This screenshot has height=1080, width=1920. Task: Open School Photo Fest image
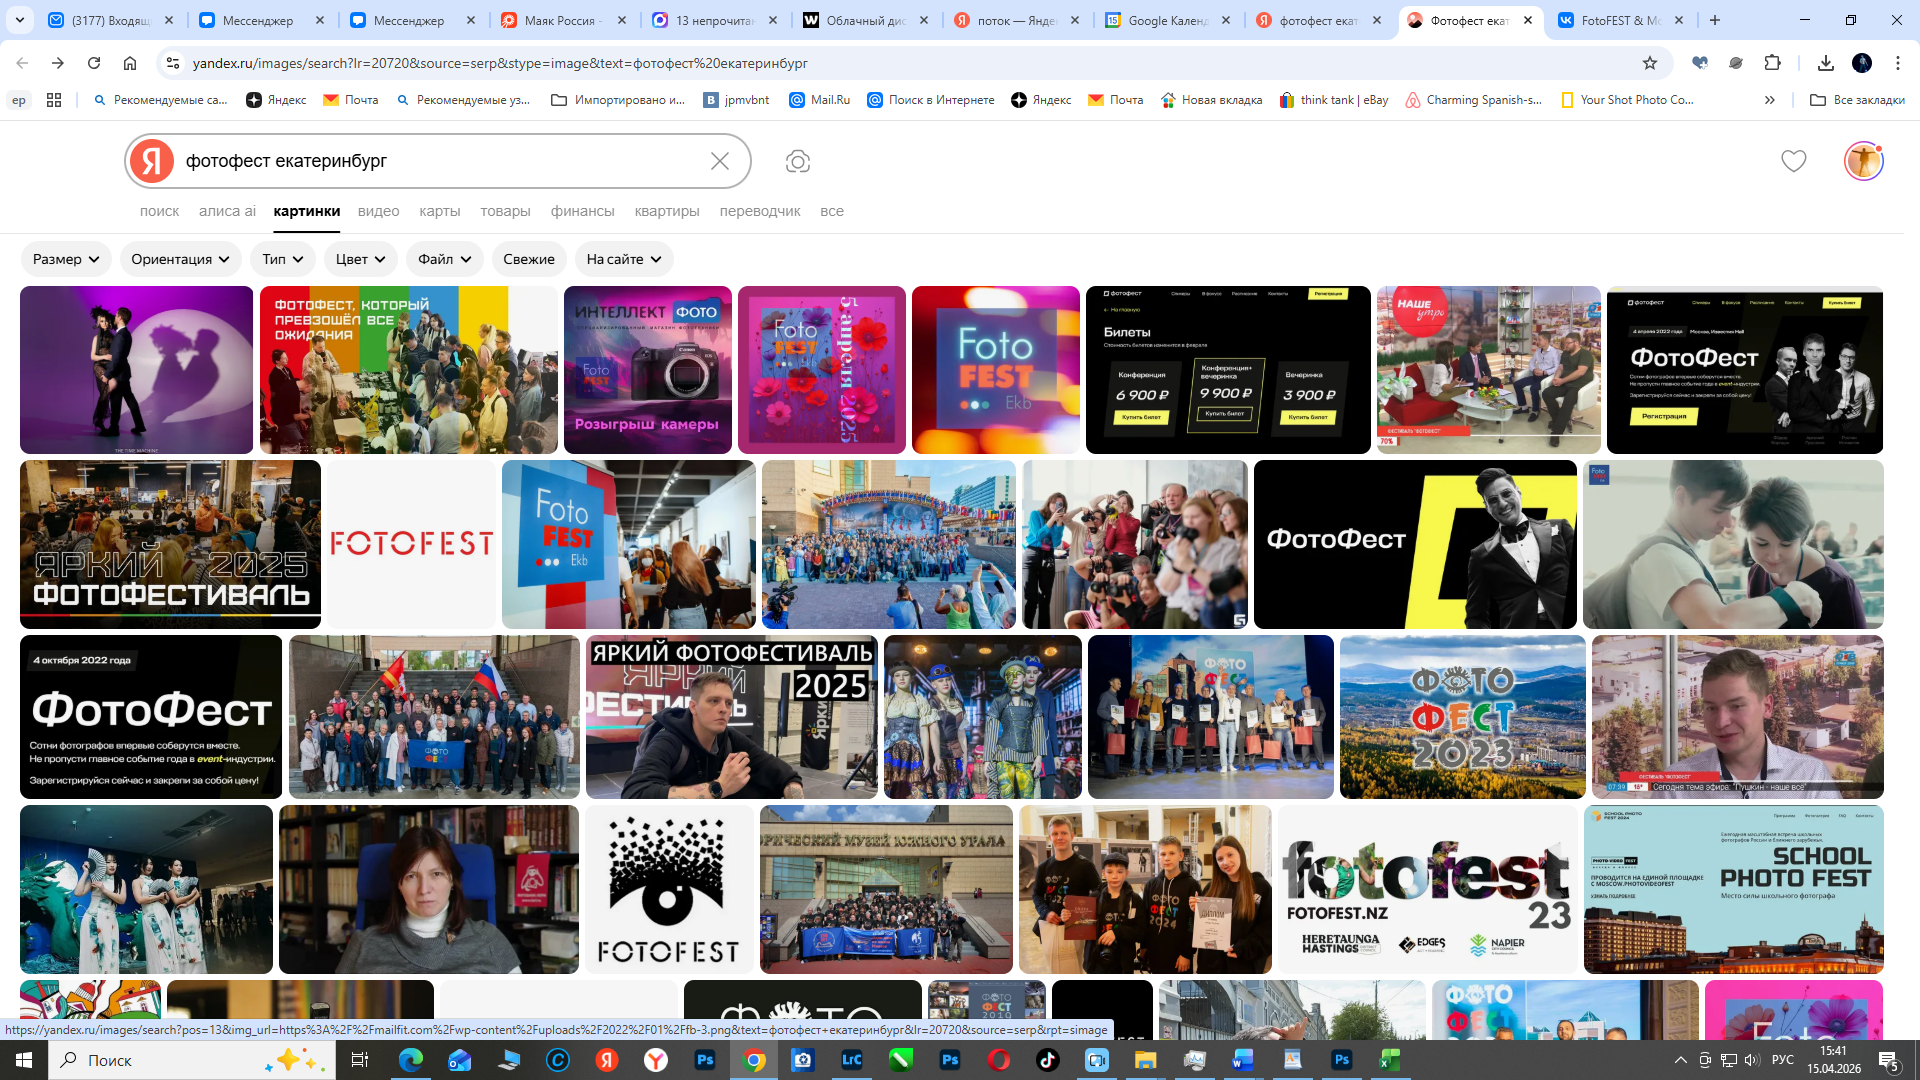[1734, 889]
